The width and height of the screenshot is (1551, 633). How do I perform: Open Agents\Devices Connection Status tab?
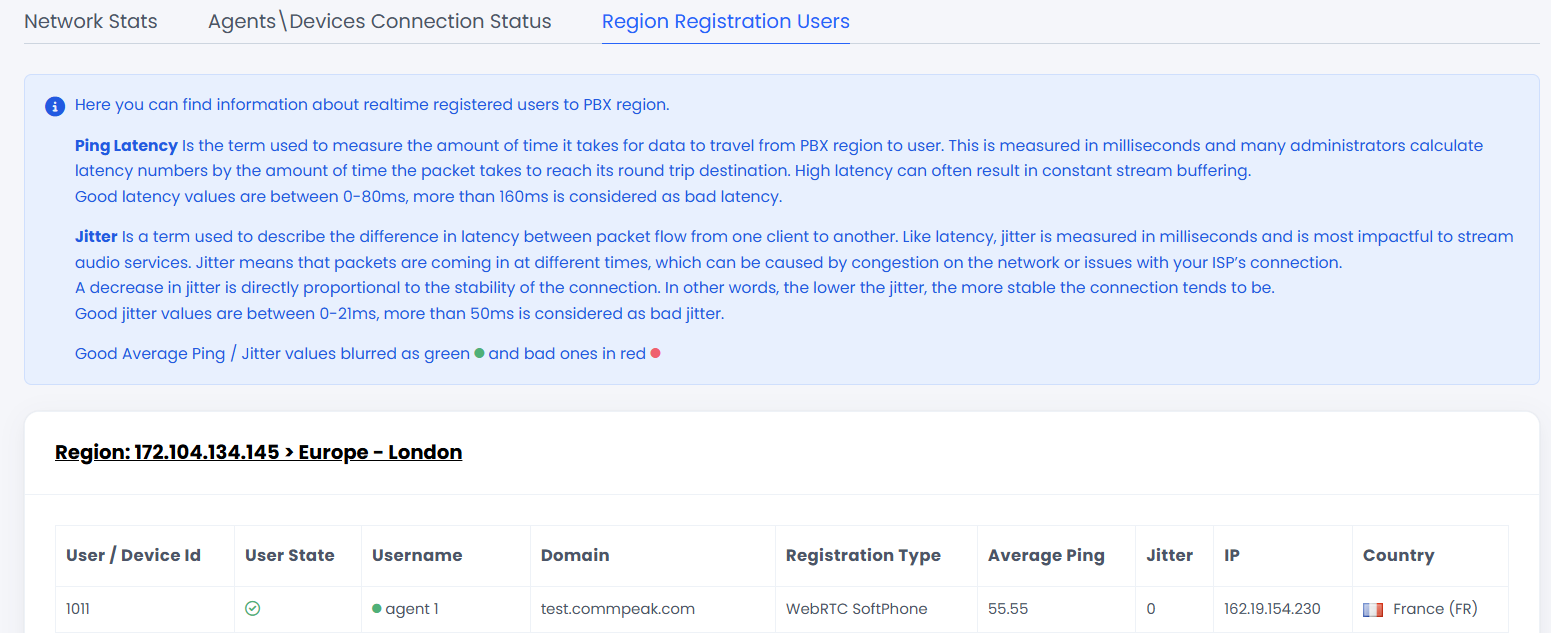coord(380,21)
